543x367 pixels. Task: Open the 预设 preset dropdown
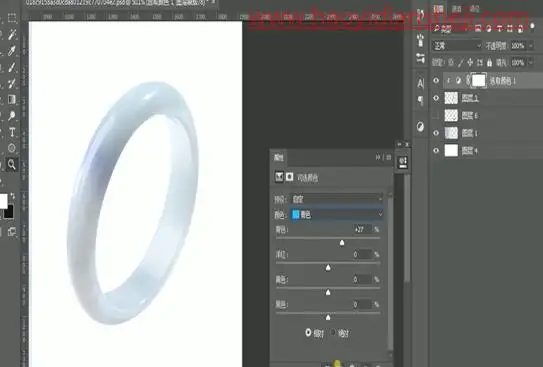tap(337, 199)
